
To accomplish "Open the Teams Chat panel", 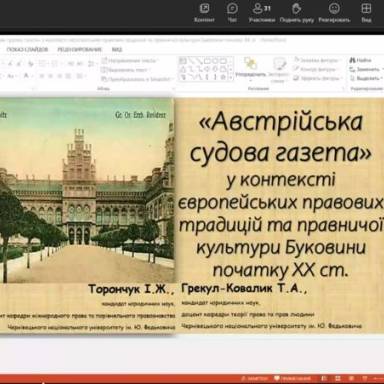I will (x=232, y=12).
